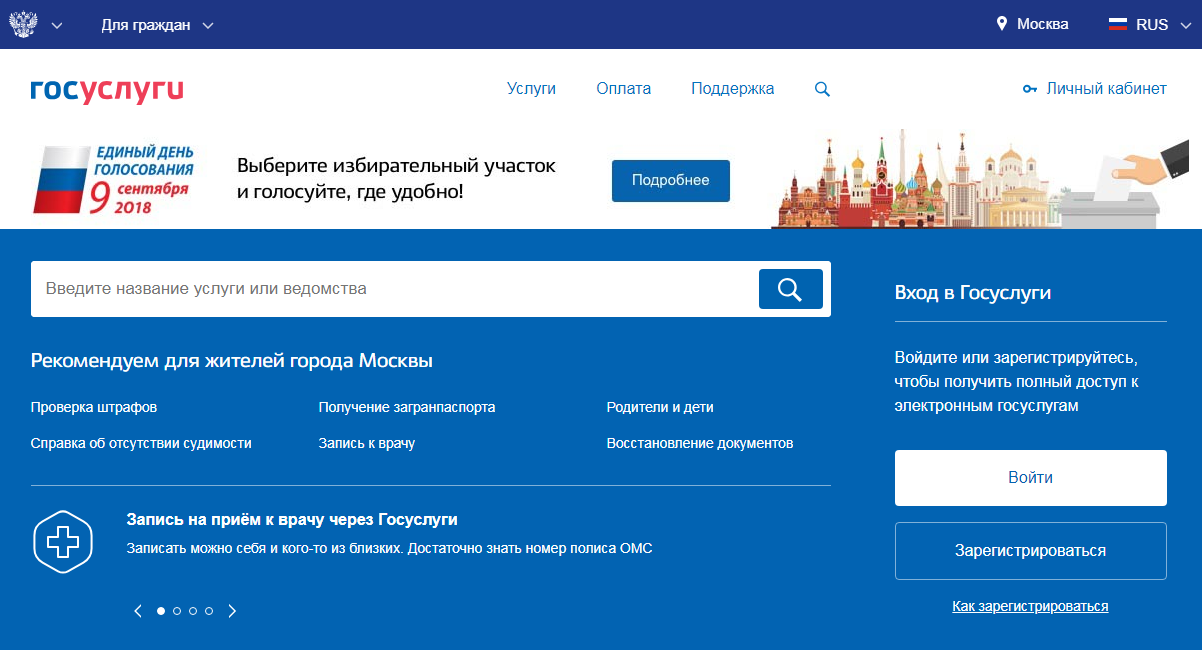Select the second carousel slide dot
This screenshot has width=1202, height=650.
pyautogui.click(x=177, y=611)
